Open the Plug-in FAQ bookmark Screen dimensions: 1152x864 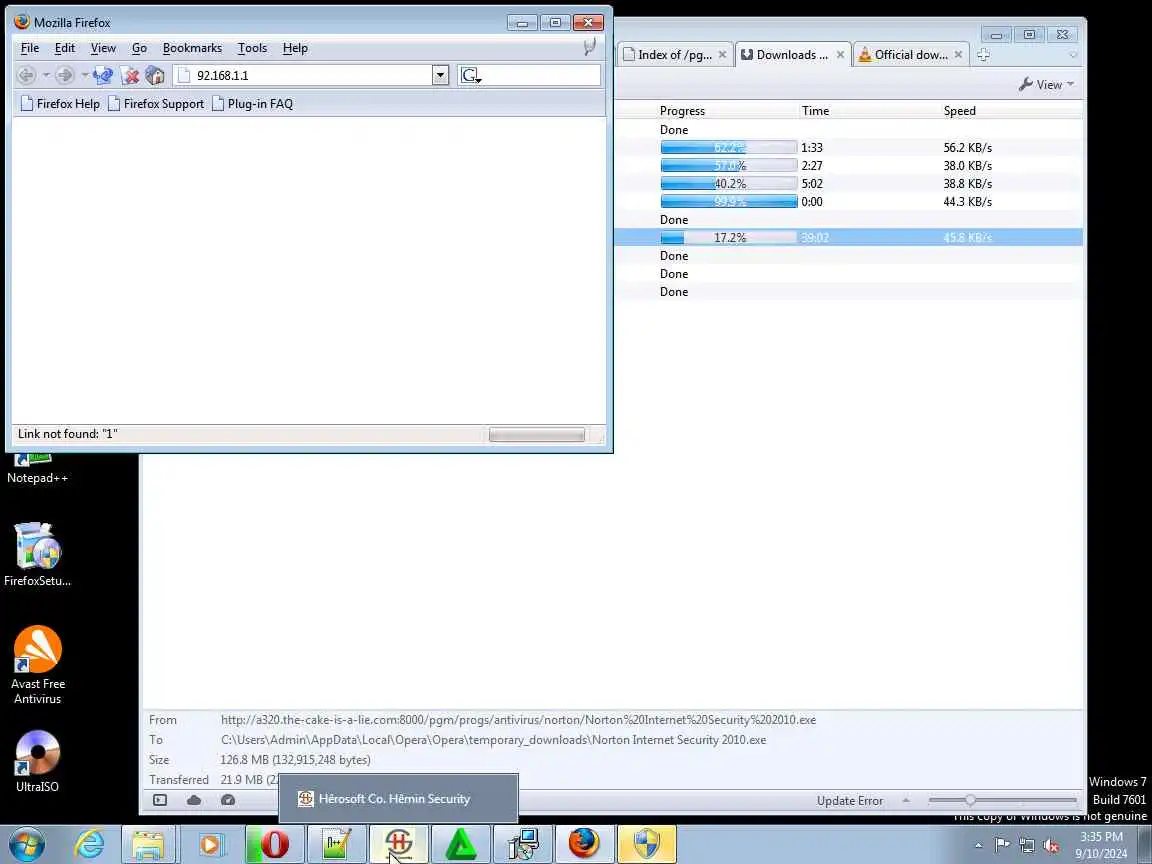pyautogui.click(x=252, y=104)
